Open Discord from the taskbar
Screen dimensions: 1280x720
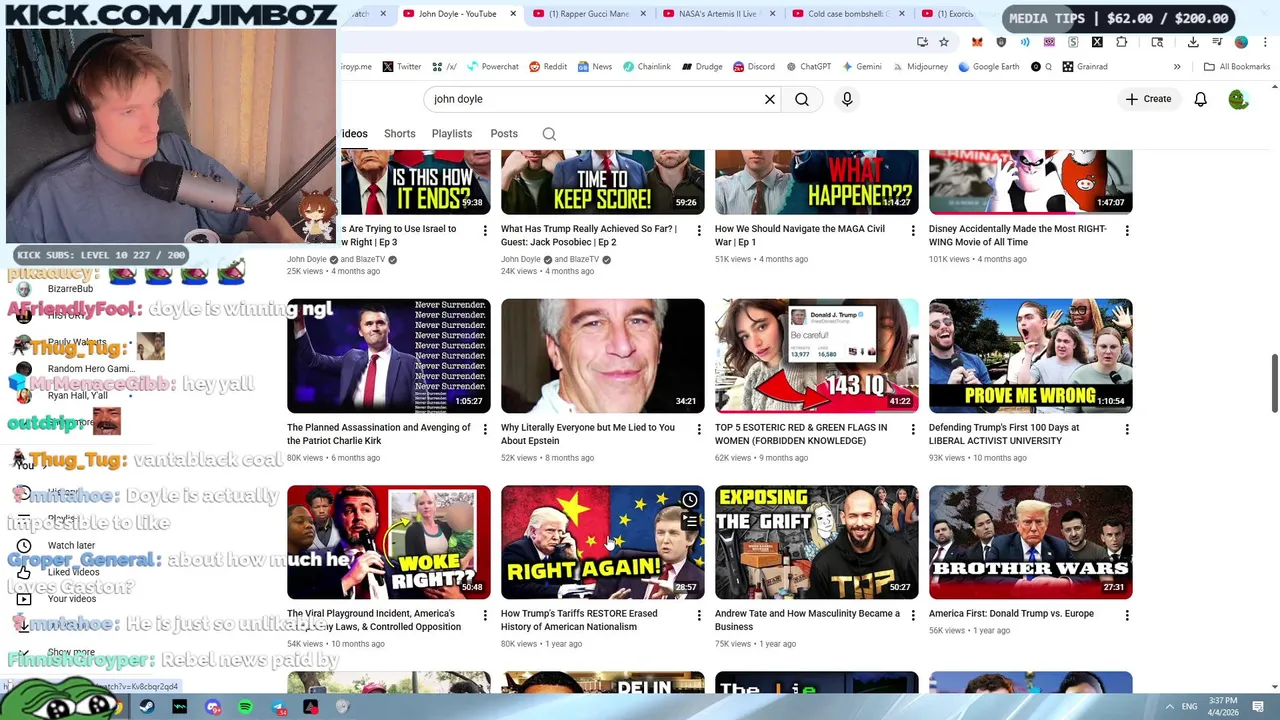coord(213,707)
